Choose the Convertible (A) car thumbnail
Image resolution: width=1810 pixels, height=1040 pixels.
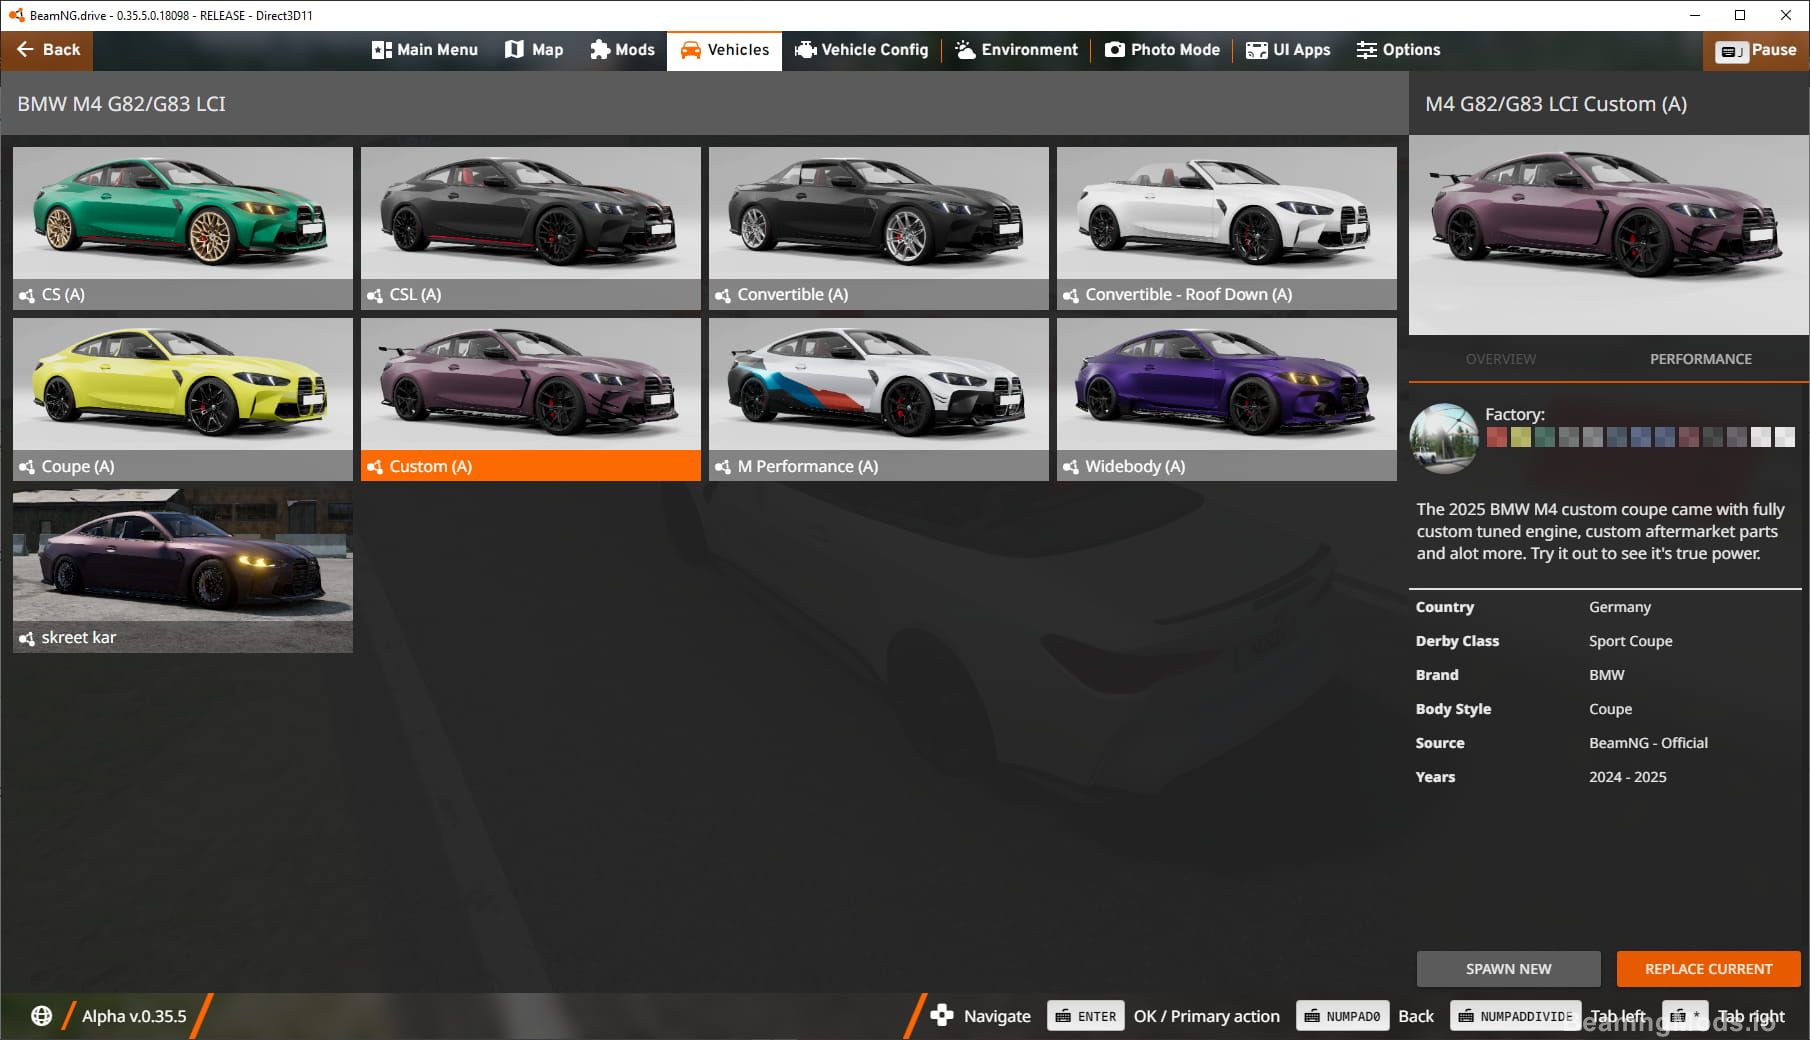click(879, 213)
